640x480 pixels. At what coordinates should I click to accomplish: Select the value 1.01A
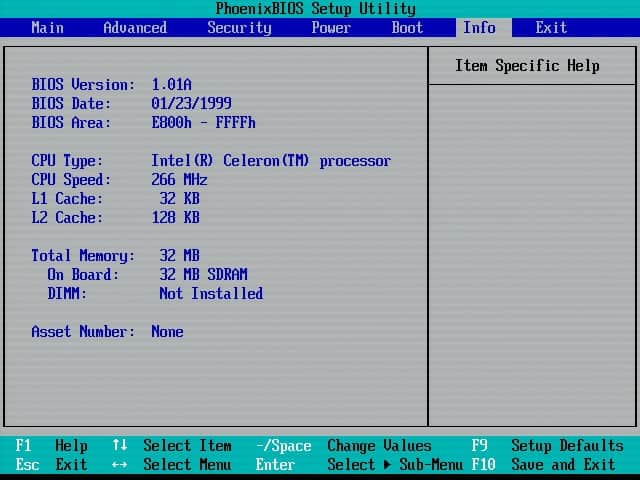tap(171, 84)
